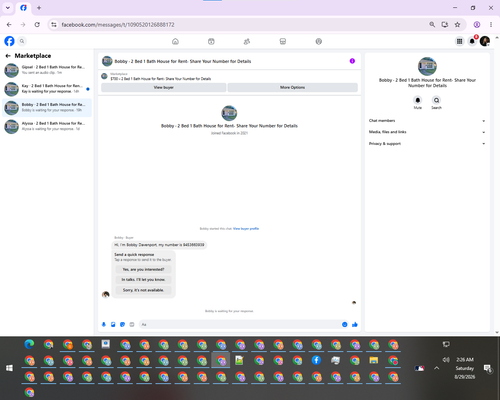
Task: Open the Windows notification center icon
Action: pos(488,368)
